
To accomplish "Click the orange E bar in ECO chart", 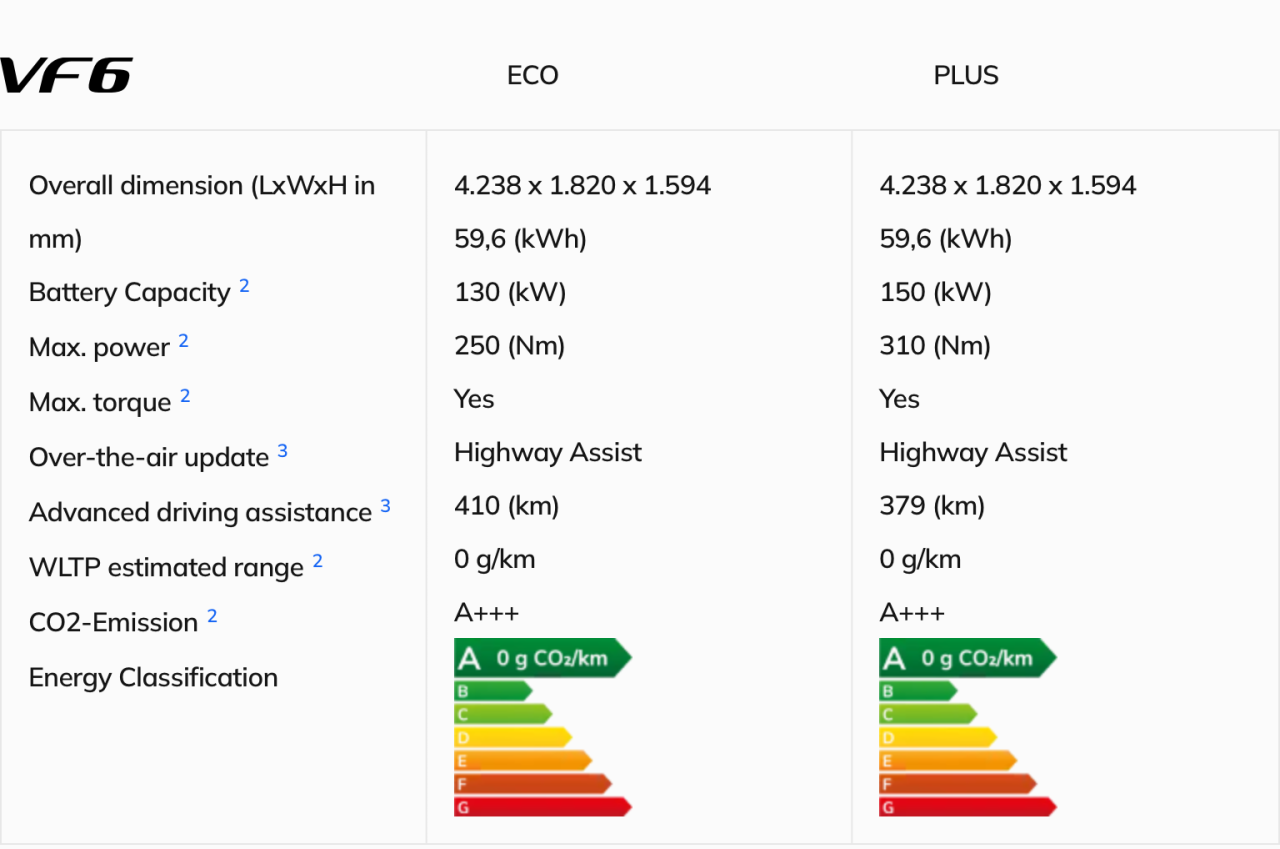I will click(523, 761).
